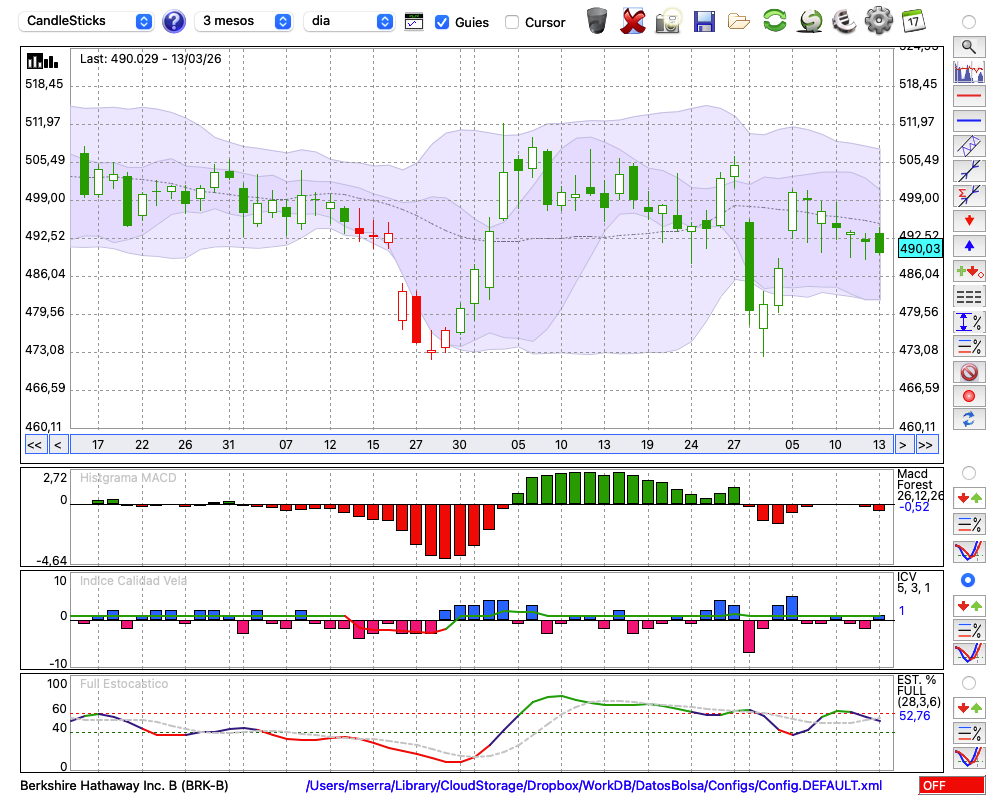Enable the Cursor checkbox
Viewport: 1000px width, 800px height.
click(x=512, y=22)
